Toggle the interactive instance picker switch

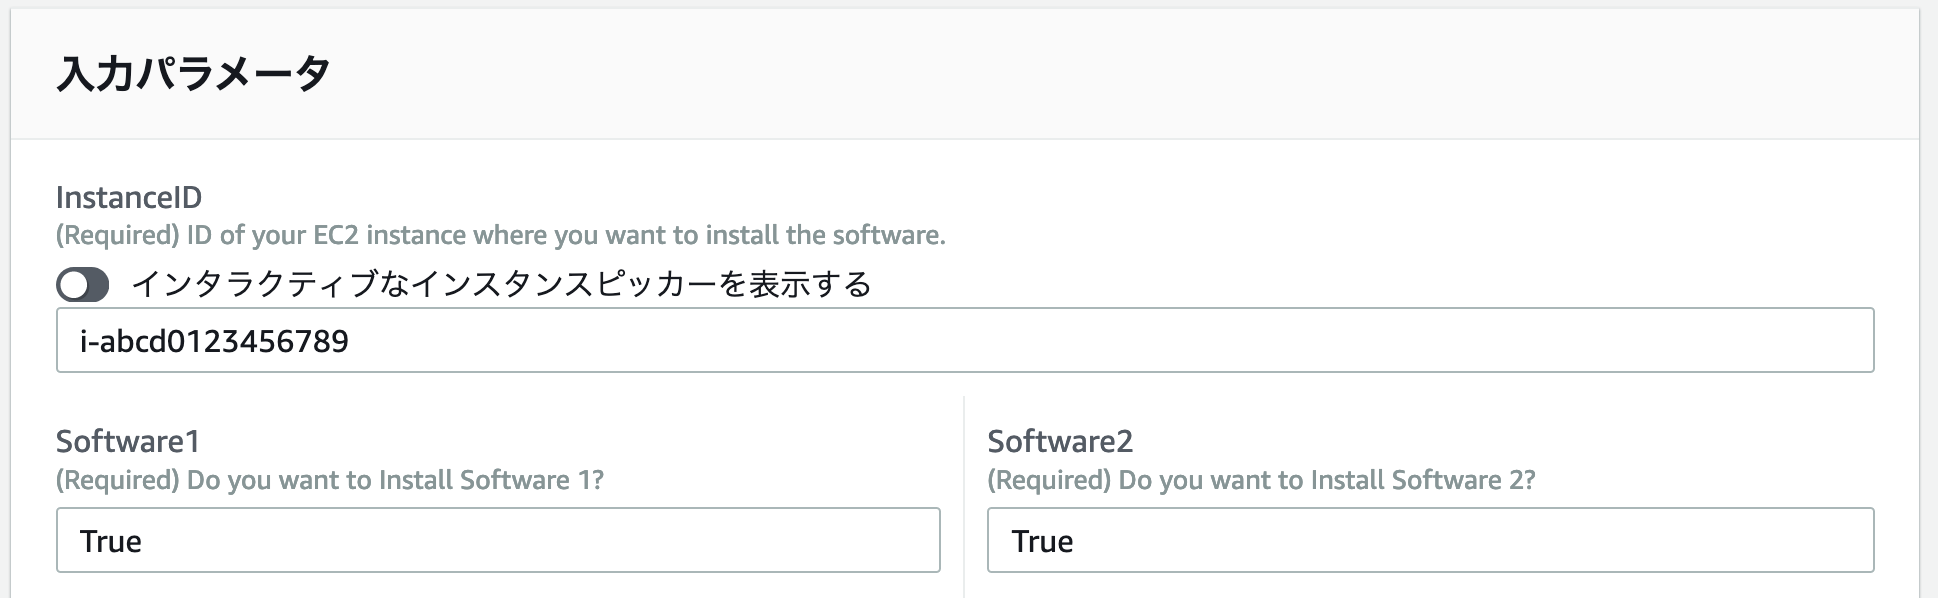[82, 285]
